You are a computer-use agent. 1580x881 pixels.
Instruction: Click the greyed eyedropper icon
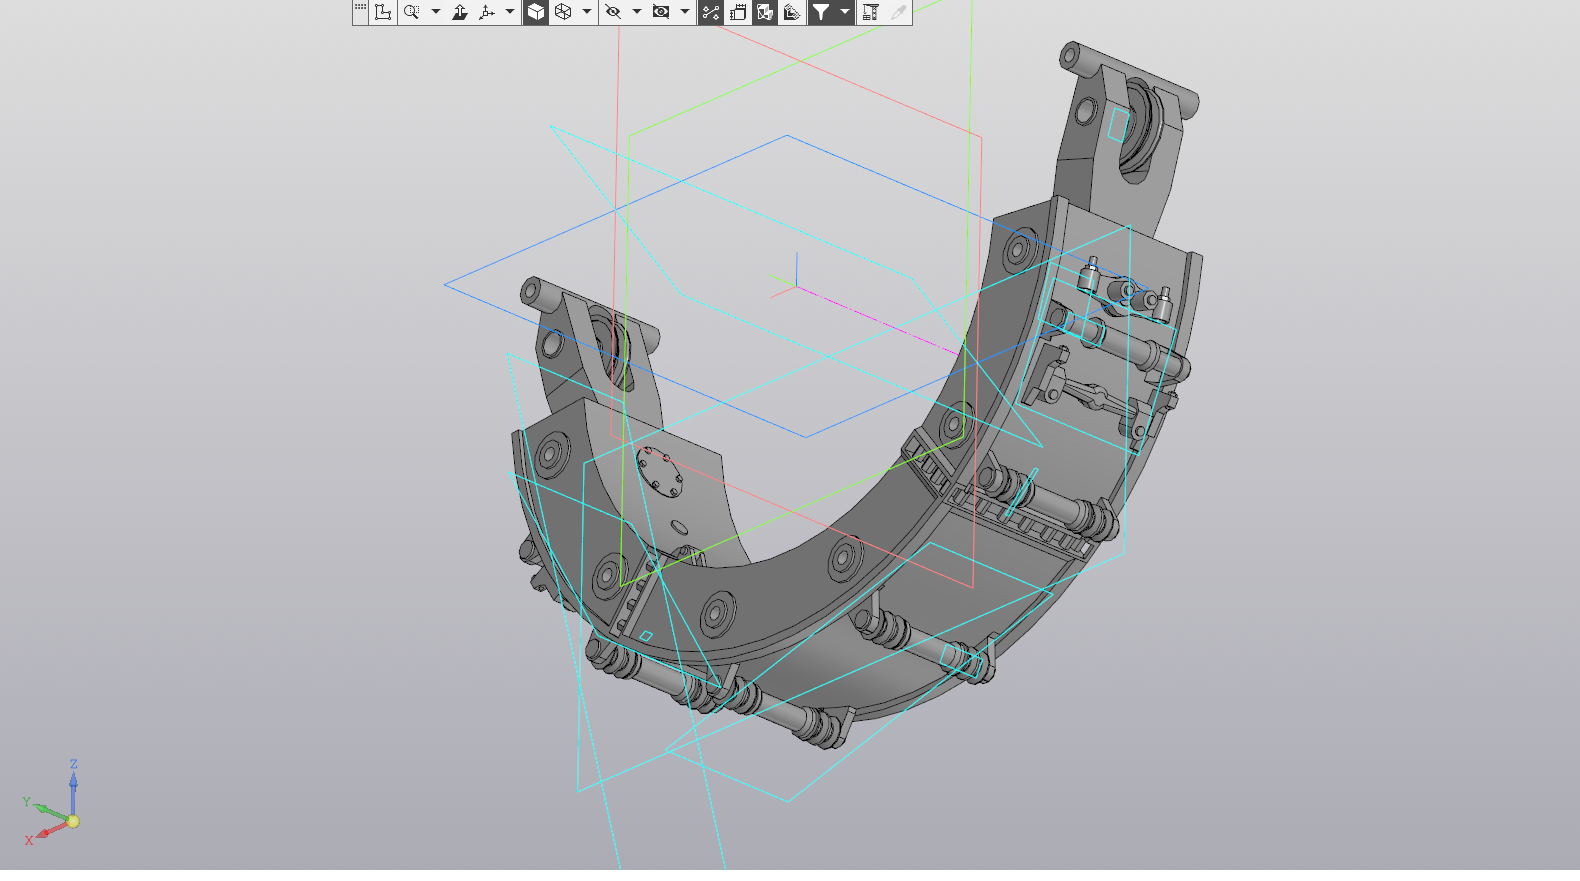tap(898, 12)
